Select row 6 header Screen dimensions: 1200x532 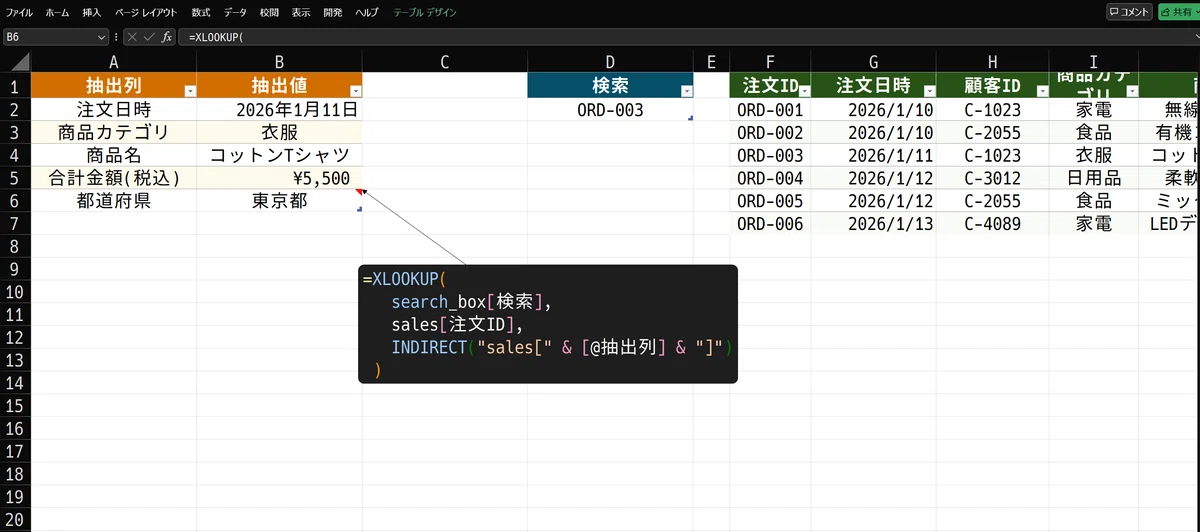[x=15, y=201]
